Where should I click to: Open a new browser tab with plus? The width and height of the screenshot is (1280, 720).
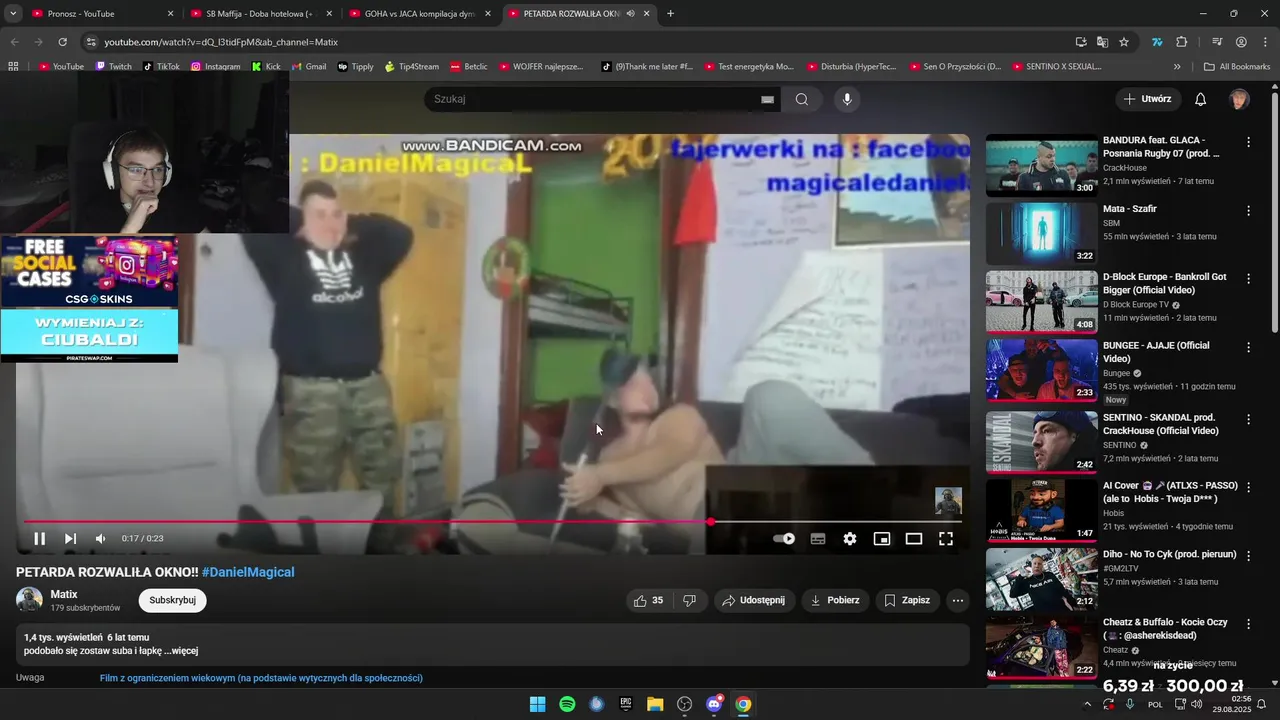[x=670, y=14]
